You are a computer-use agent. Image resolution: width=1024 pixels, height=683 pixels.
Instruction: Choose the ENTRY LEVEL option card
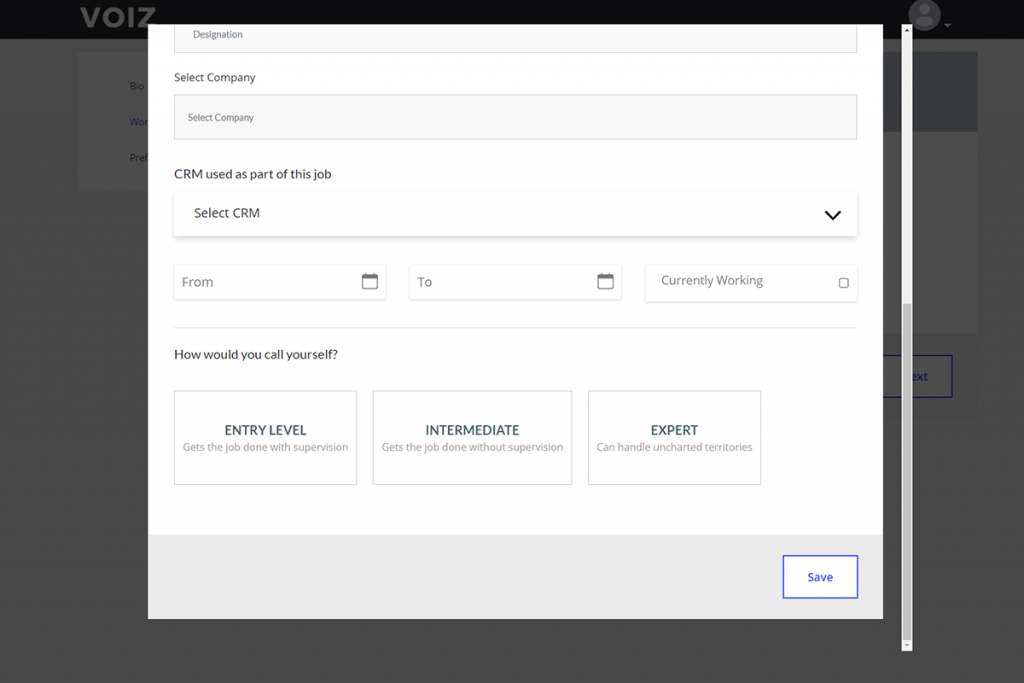tap(265, 437)
